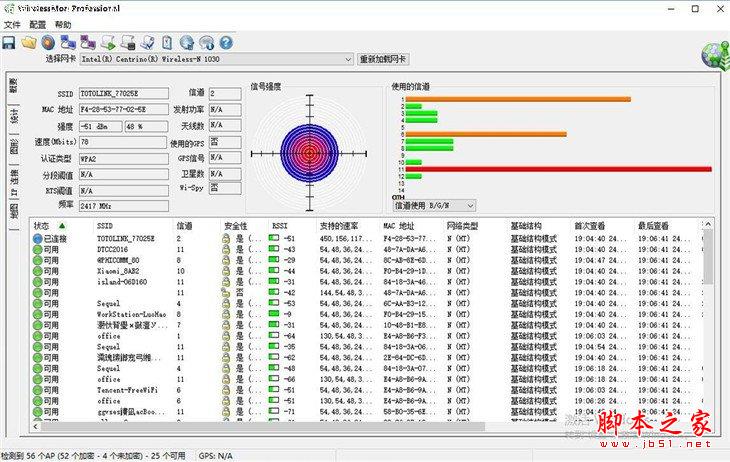Sort list by RSSI column header
The image size is (730, 462).
(x=280, y=226)
